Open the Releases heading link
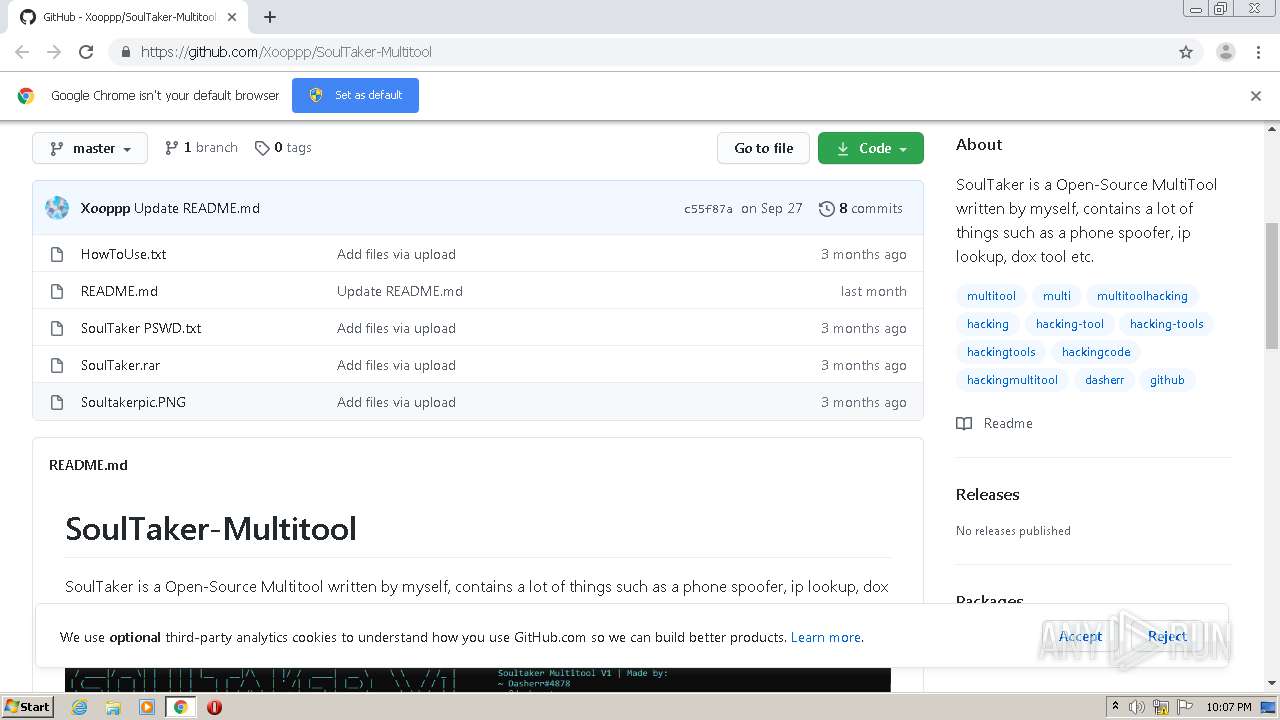 click(x=987, y=494)
